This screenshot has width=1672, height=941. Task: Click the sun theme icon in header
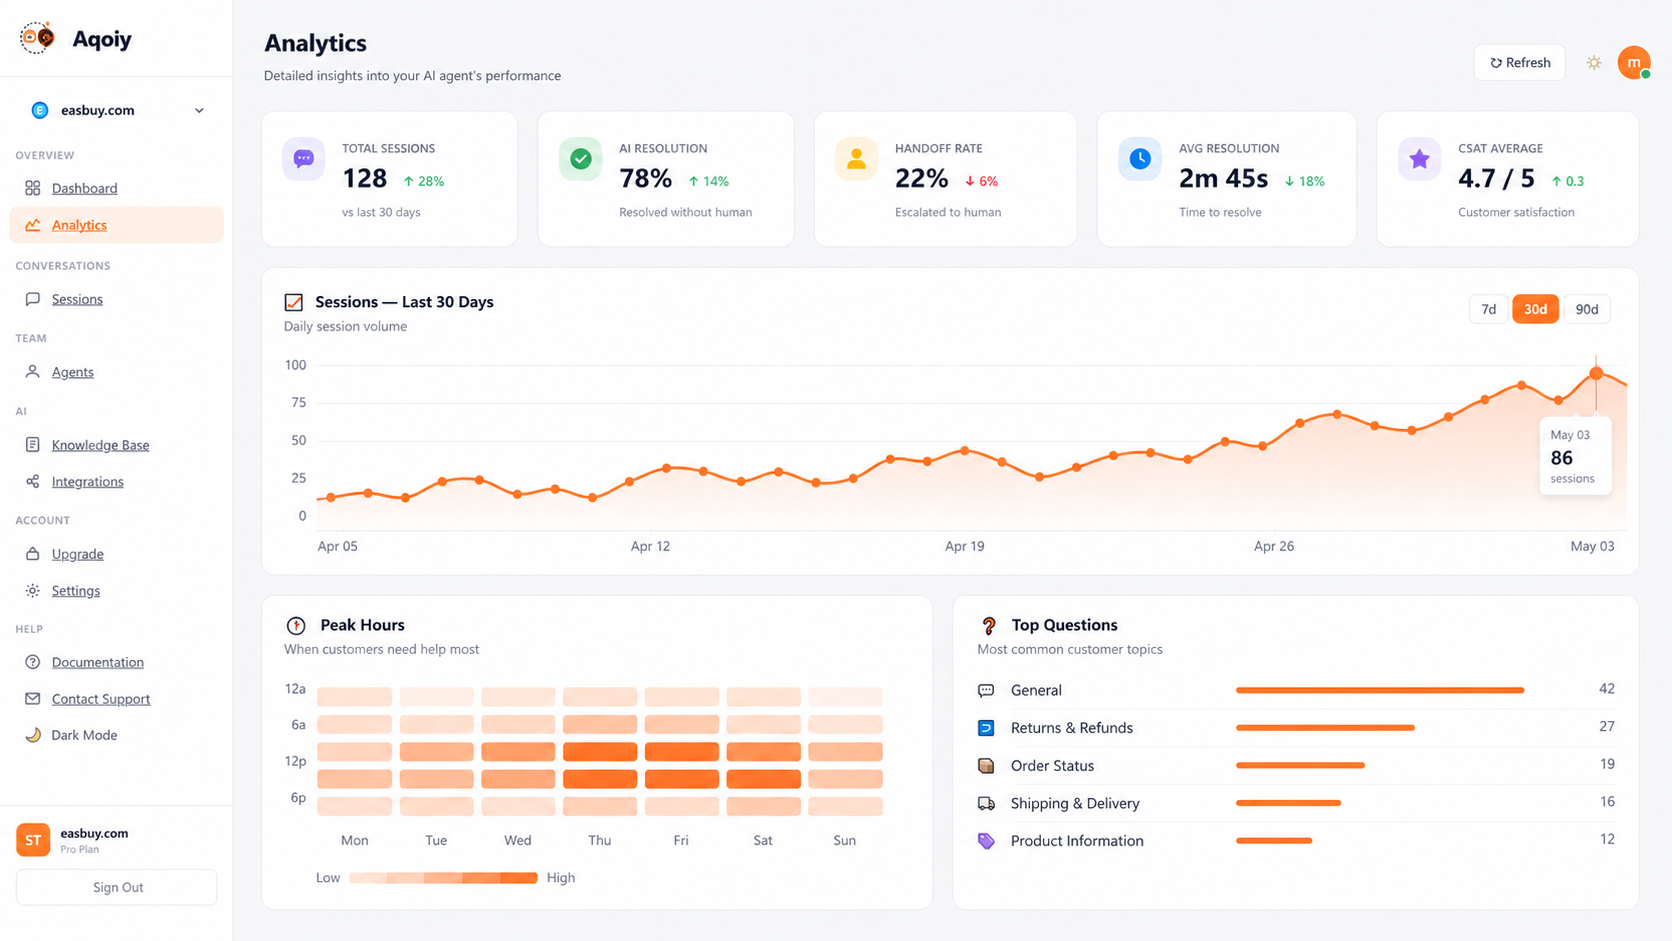pos(1594,63)
